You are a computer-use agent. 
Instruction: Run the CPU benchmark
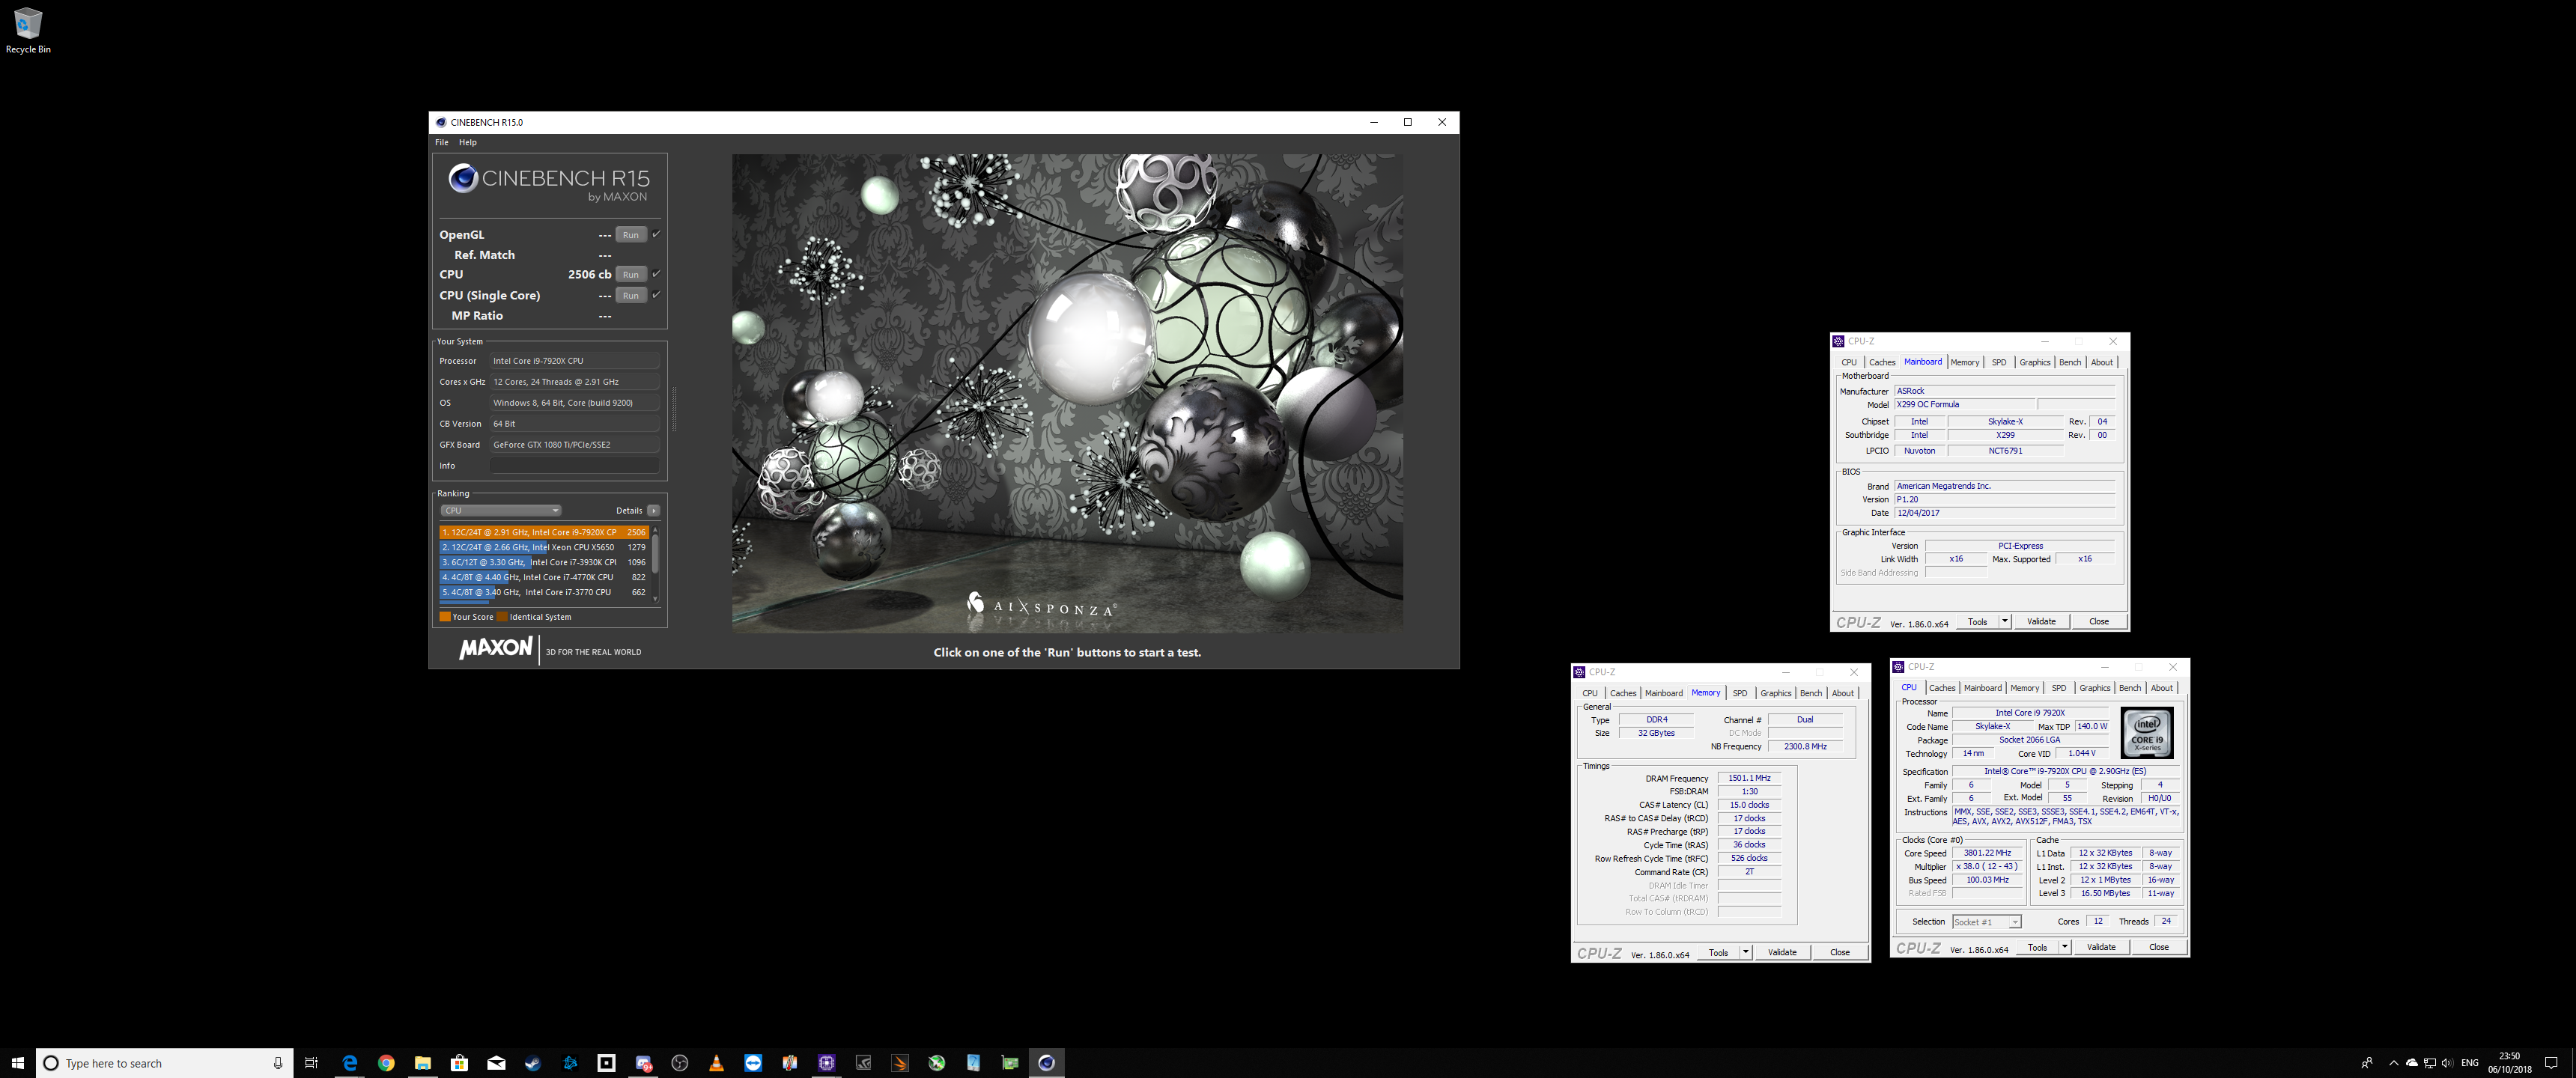631,274
